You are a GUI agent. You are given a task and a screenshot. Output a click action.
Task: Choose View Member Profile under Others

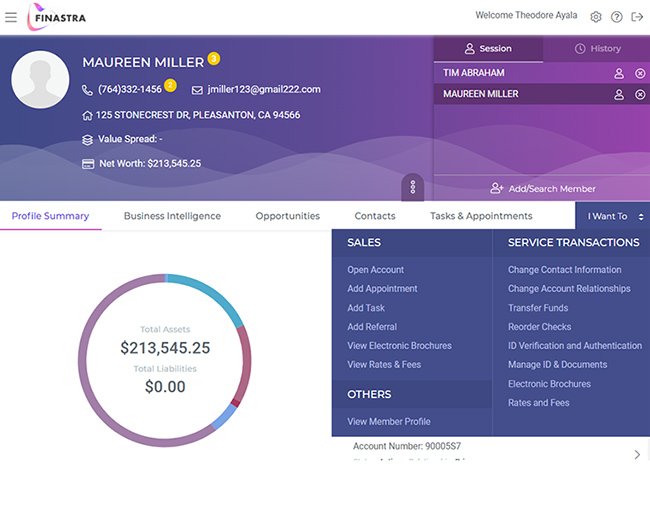coord(389,421)
